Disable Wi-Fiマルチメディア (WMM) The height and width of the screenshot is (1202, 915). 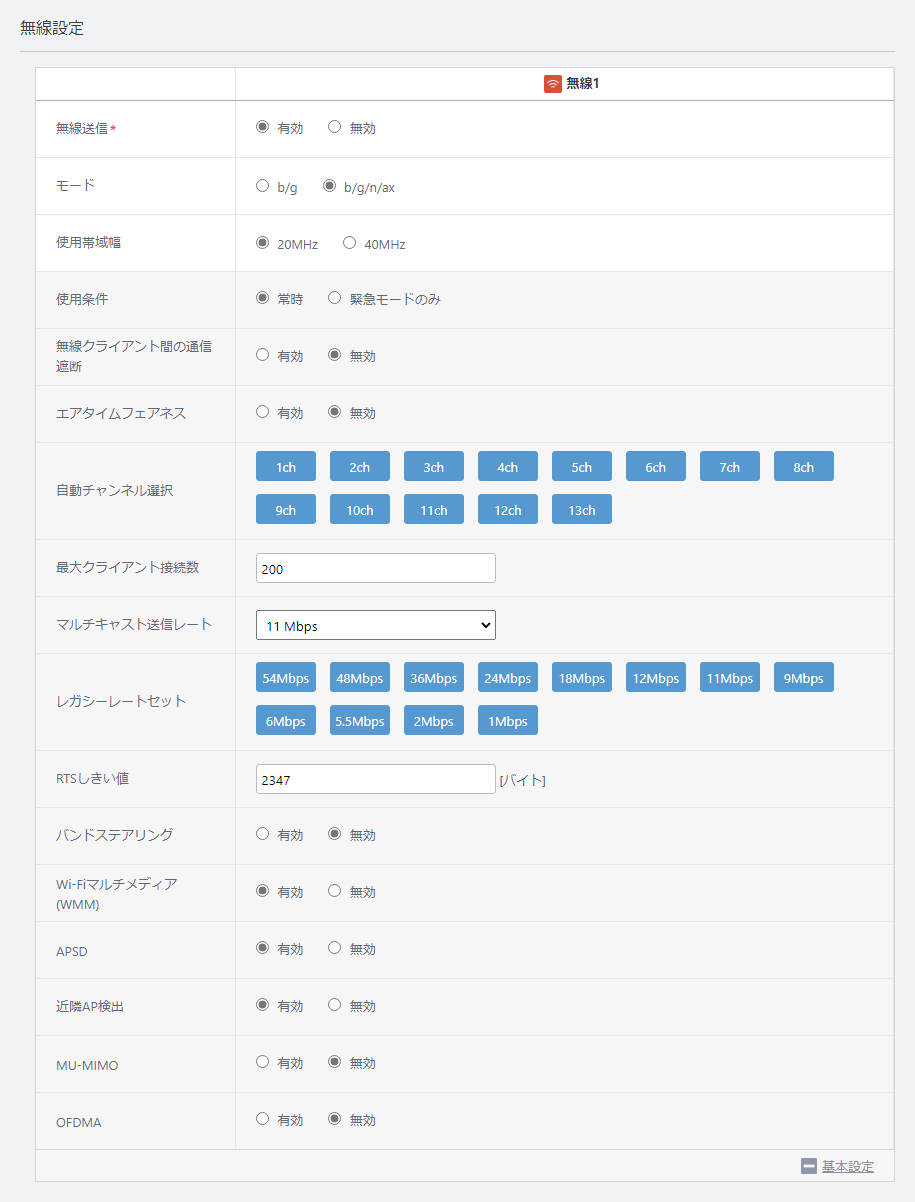click(335, 890)
